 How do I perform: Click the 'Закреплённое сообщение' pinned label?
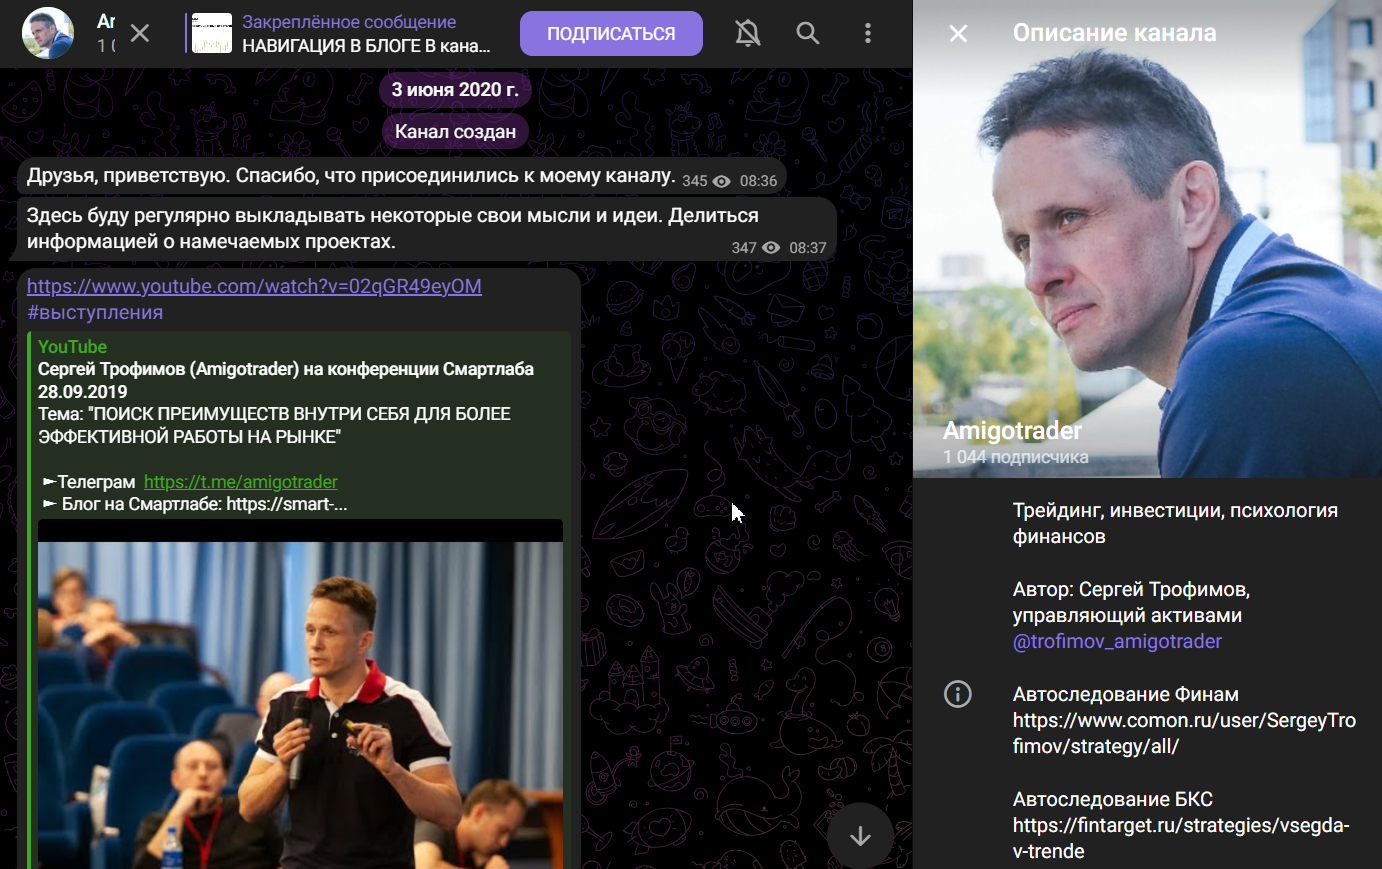tap(349, 22)
